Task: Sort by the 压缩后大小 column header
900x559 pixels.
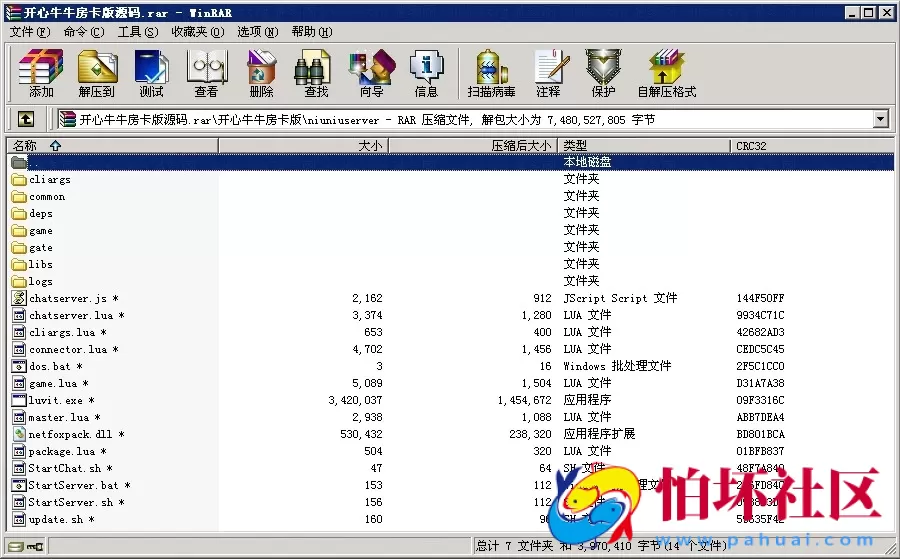Action: 474,146
